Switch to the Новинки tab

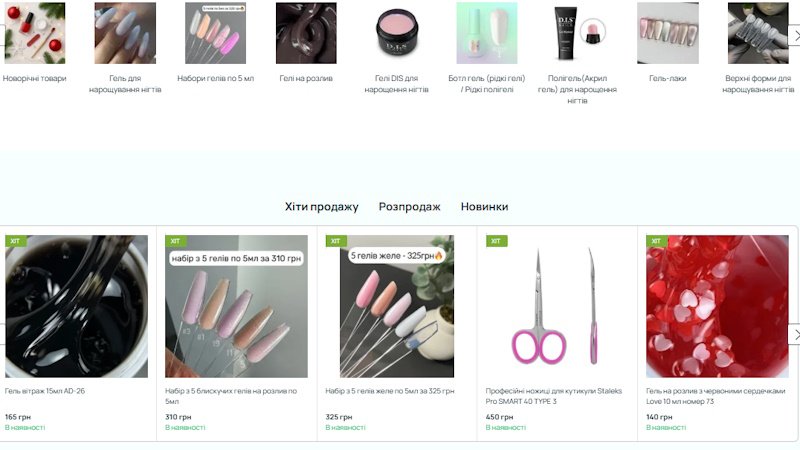(484, 207)
